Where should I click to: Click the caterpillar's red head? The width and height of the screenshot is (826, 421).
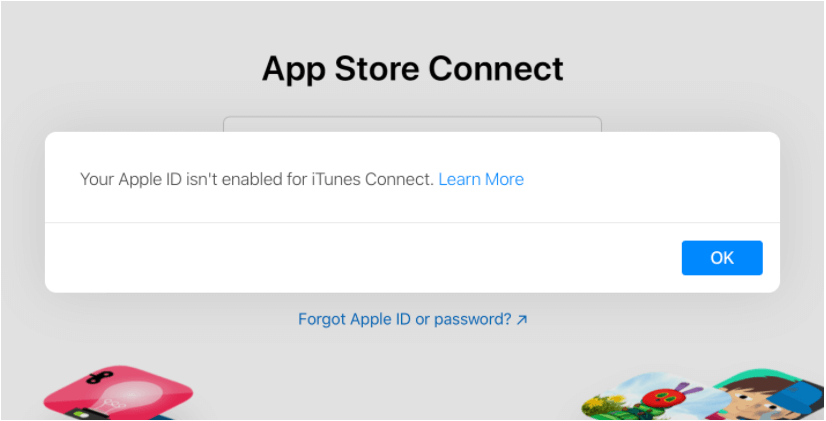[x=665, y=397]
